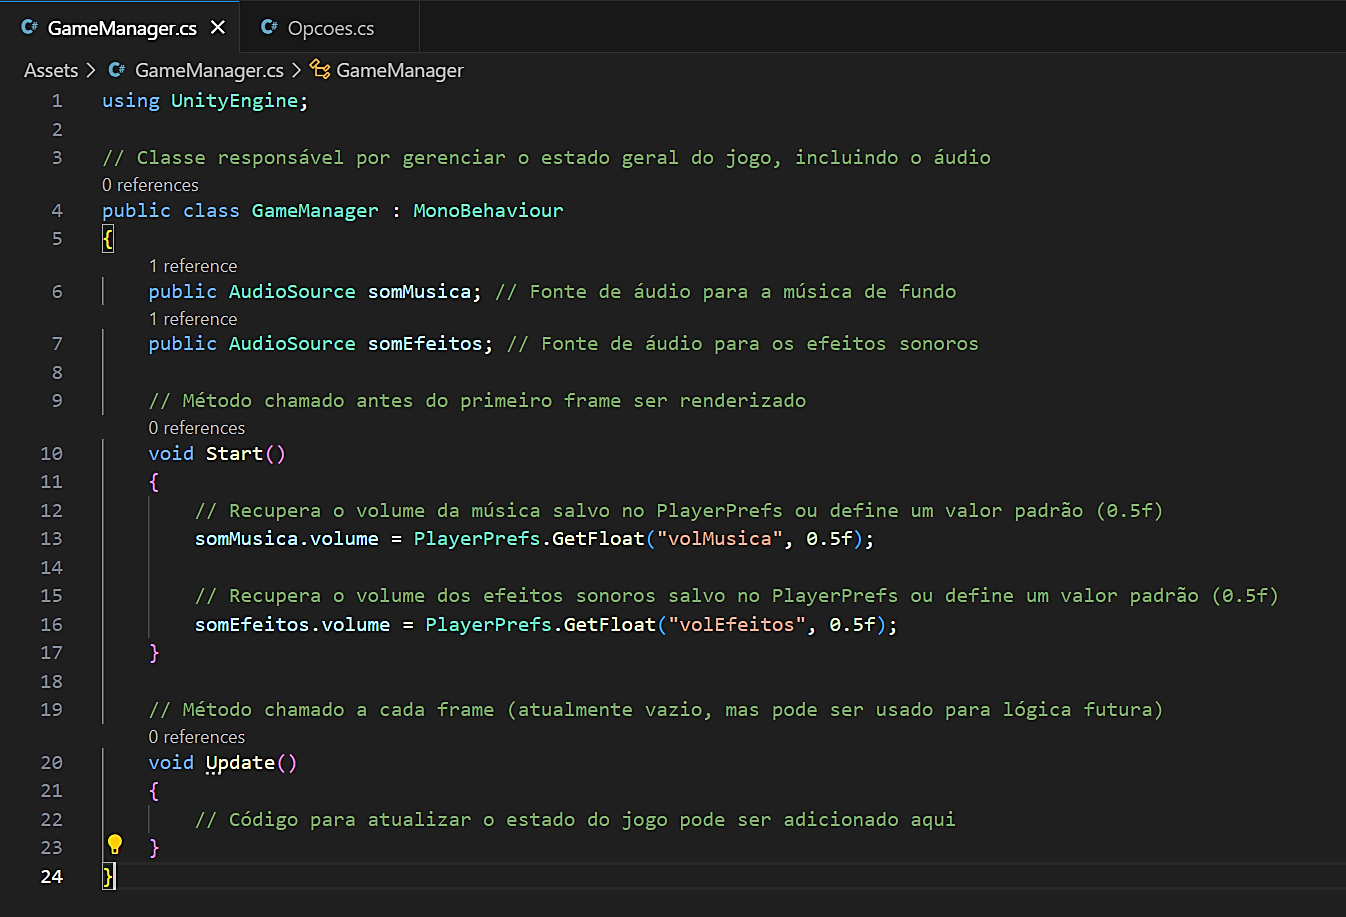This screenshot has height=917, width=1346.
Task: Click 0 references above the Update method
Action: [196, 737]
